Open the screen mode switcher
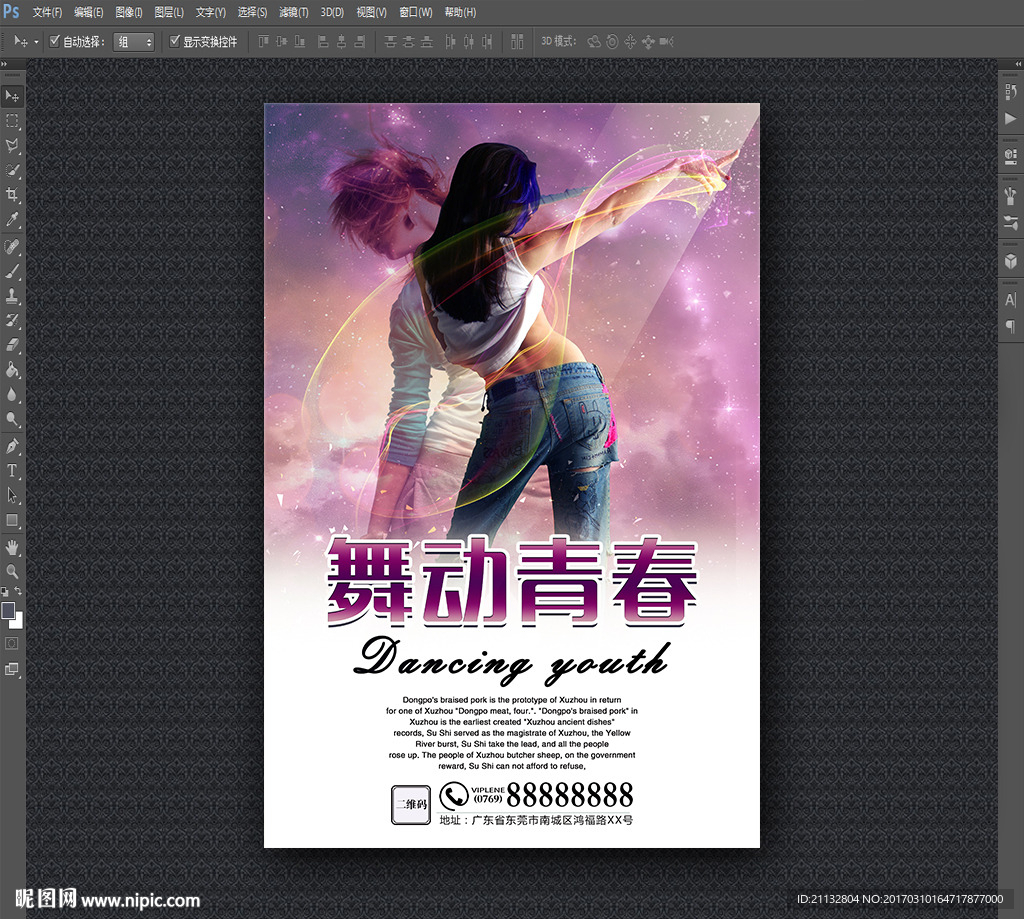1024x919 pixels. 12,669
